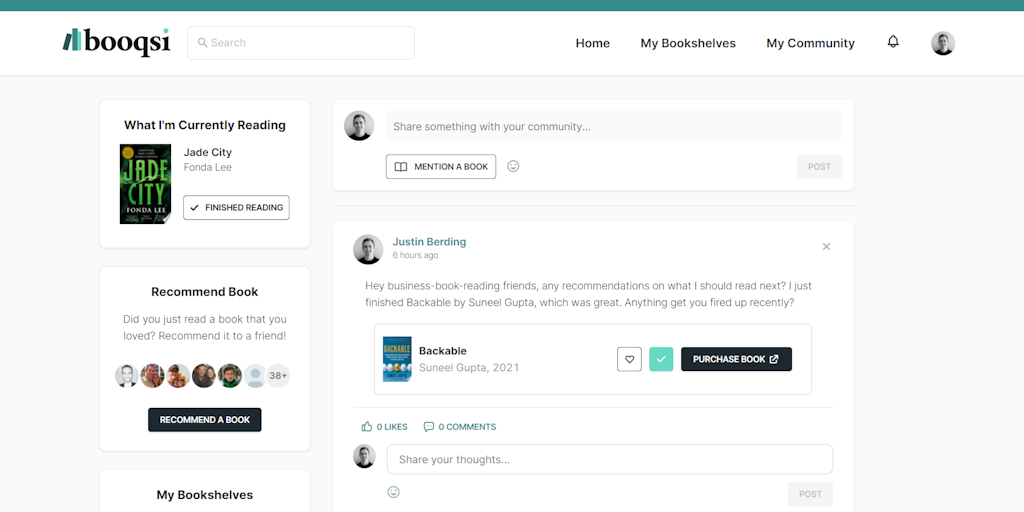Click the Recommend a Book button
Viewport: 1024px width, 512px height.
point(204,420)
